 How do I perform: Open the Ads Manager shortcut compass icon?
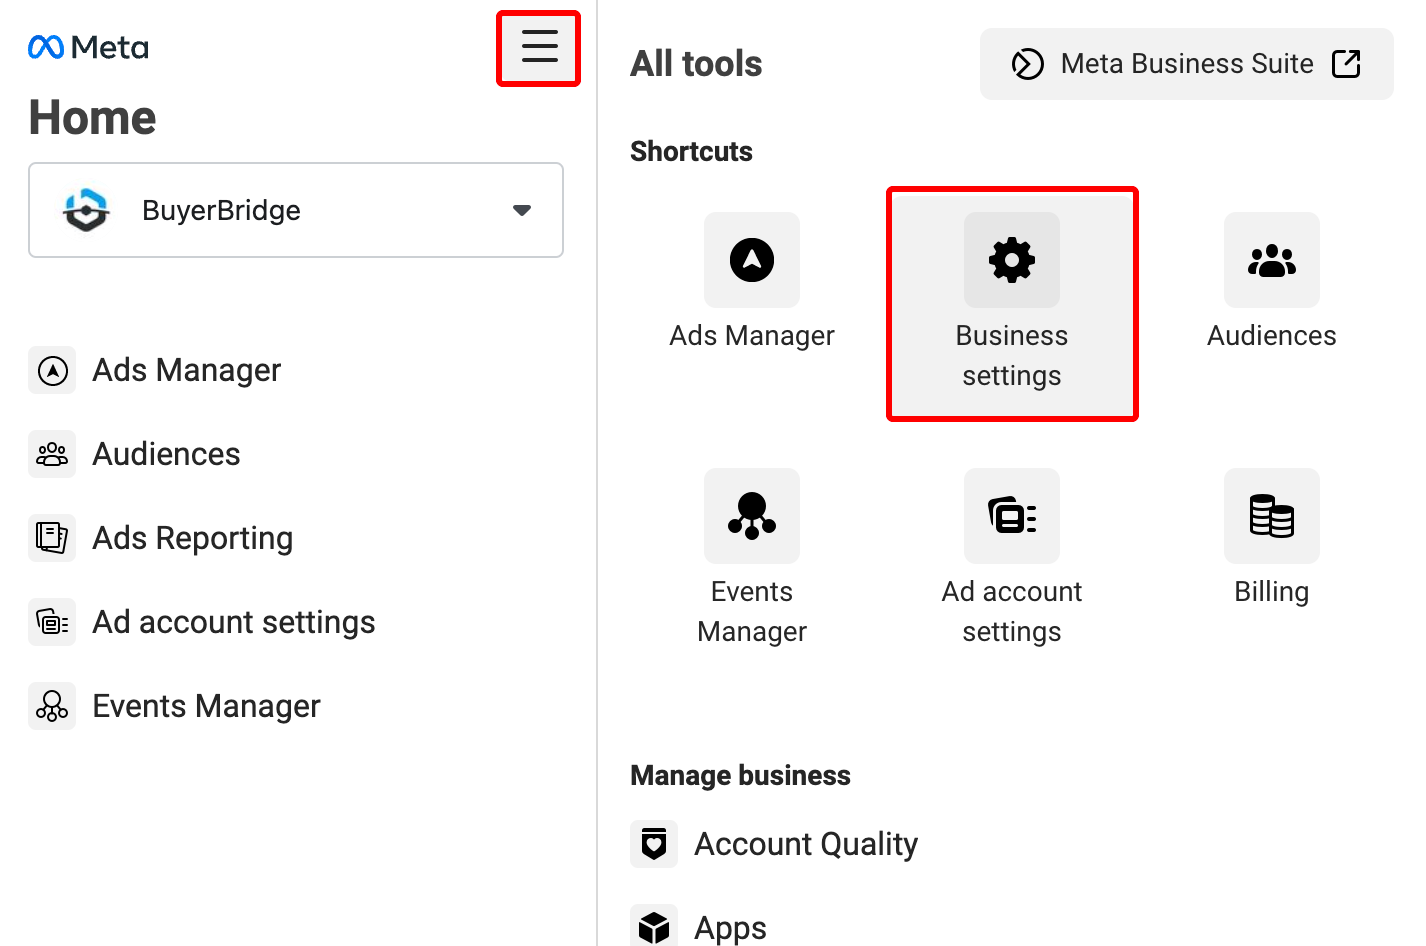tap(752, 260)
